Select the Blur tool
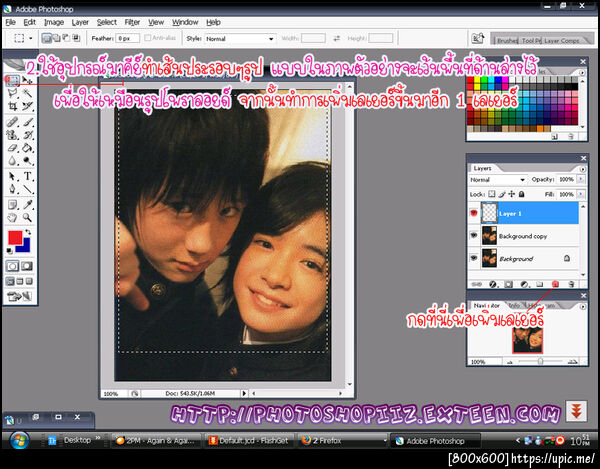This screenshot has width=600, height=469. click(12, 161)
